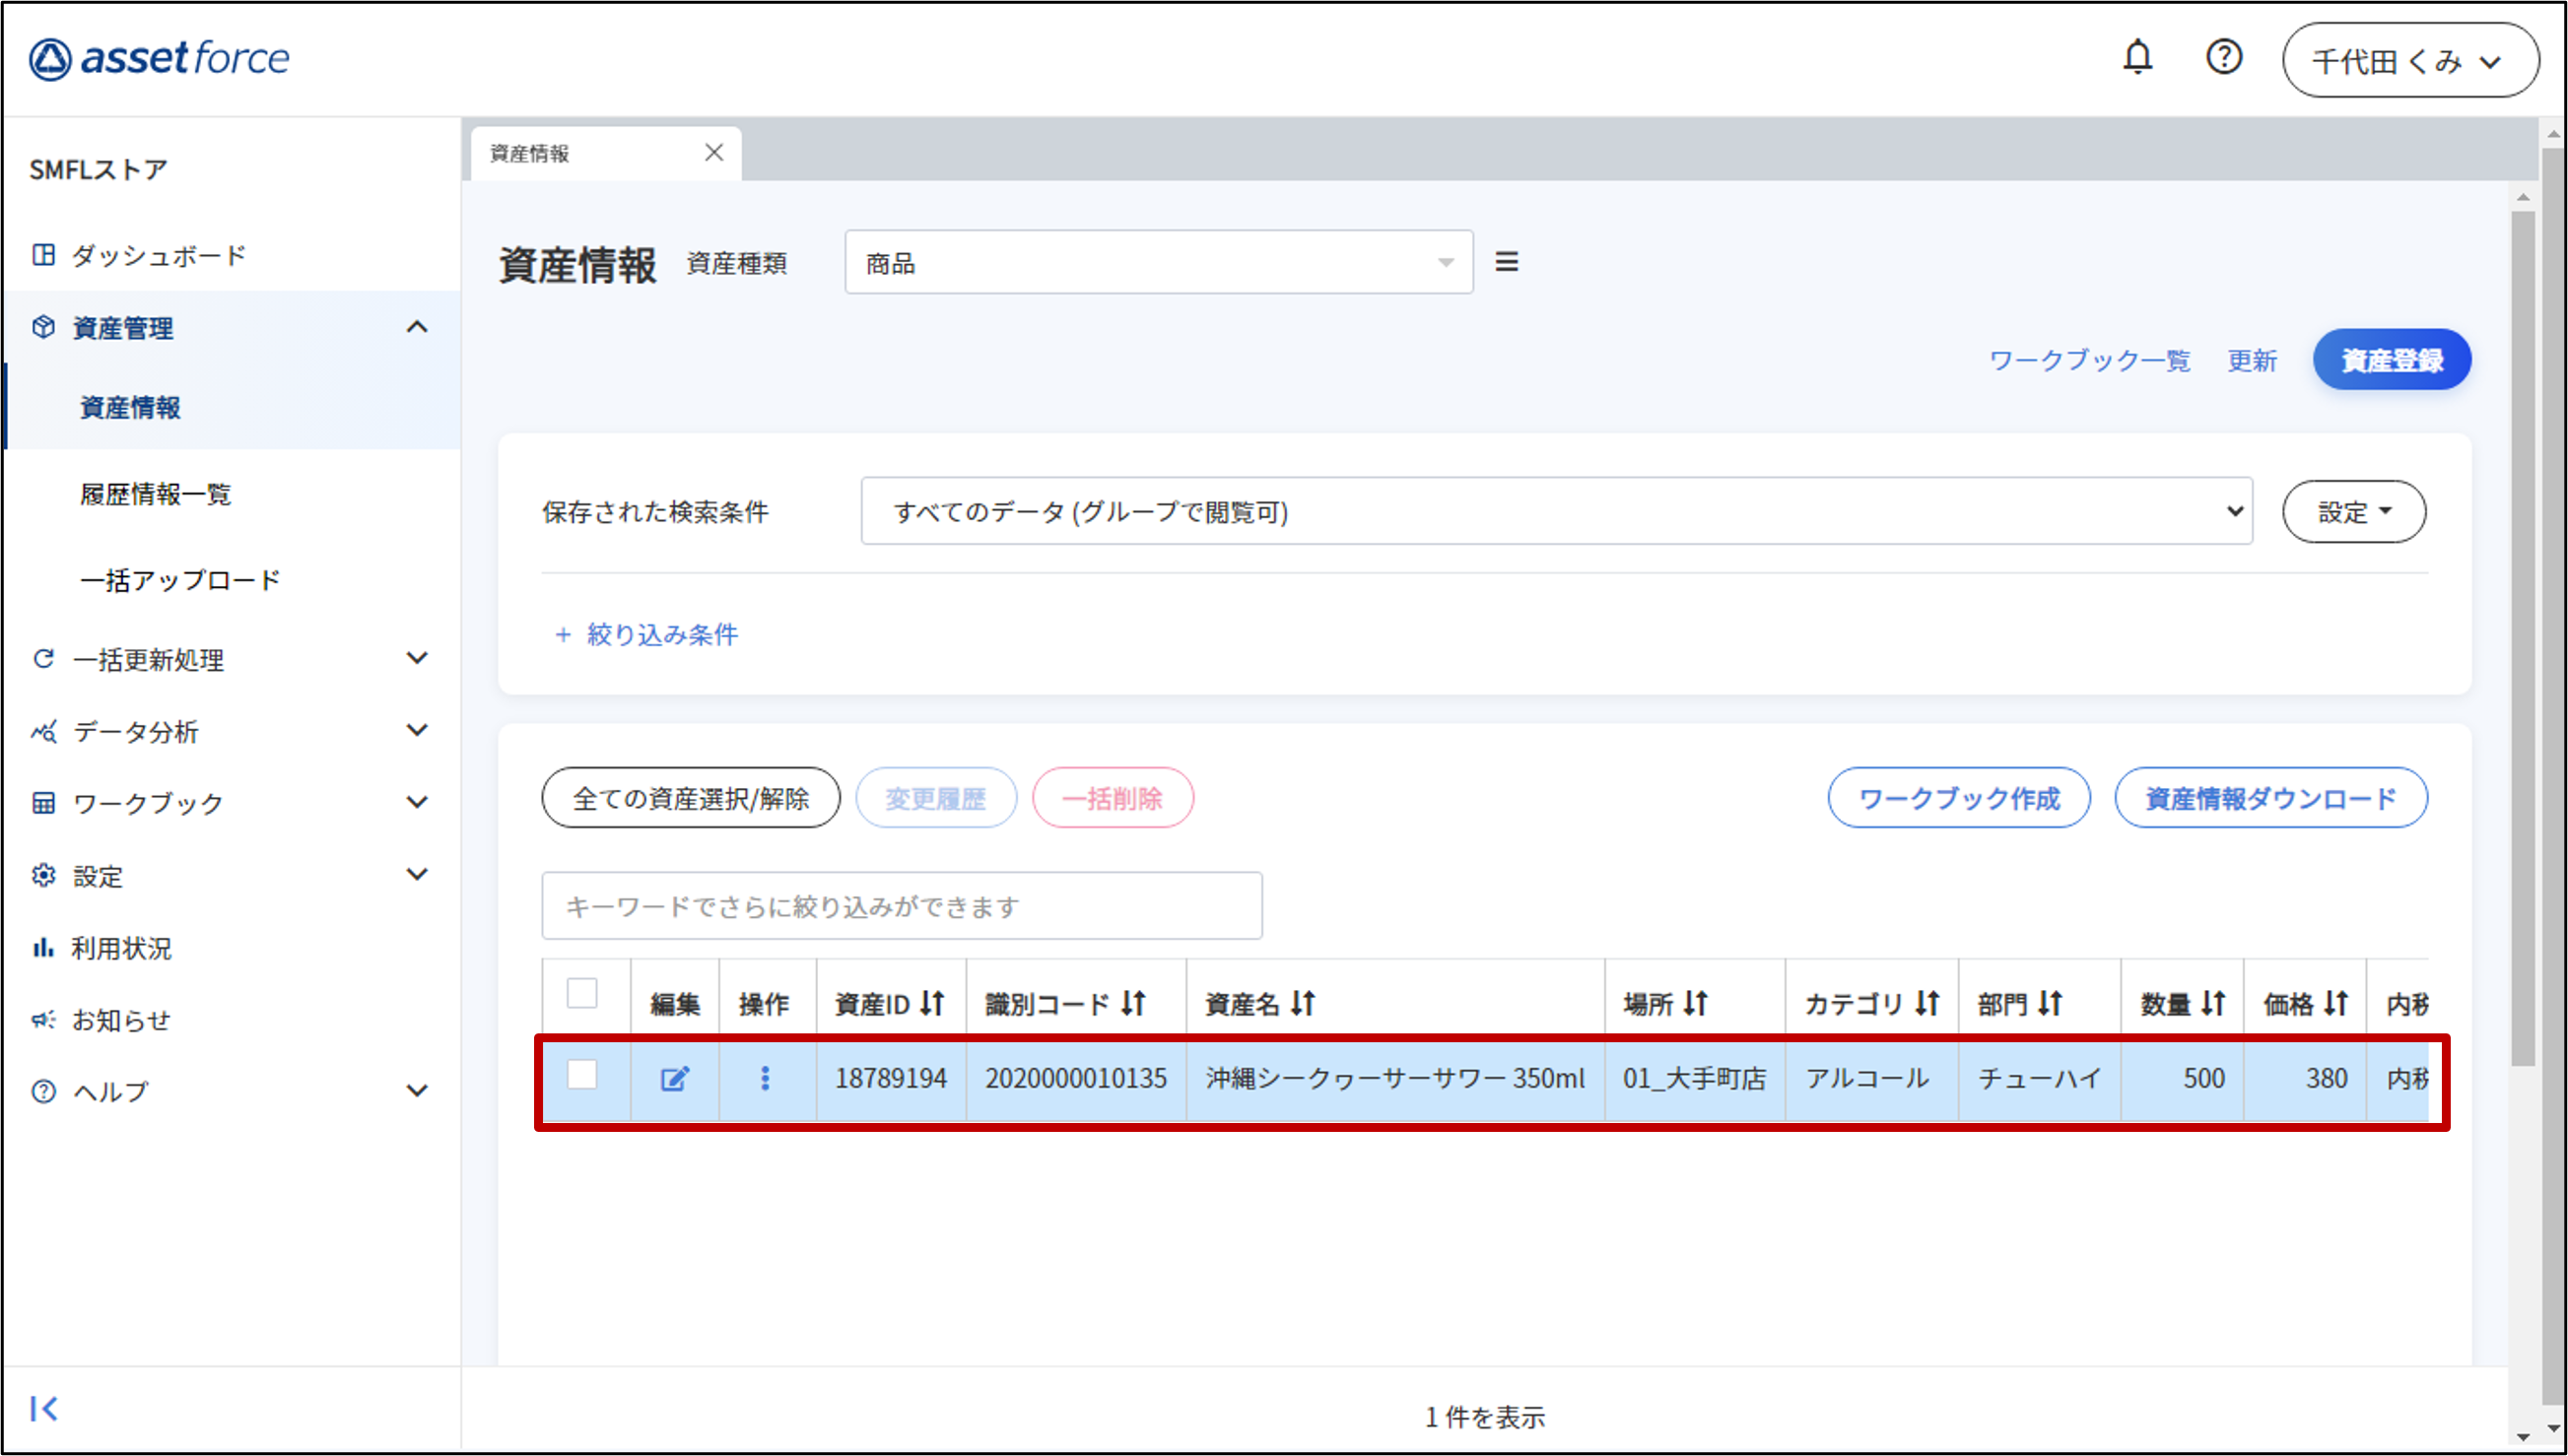Select the ダッシュボード icon in the sidebar
This screenshot has width=2568, height=1456.
point(44,254)
